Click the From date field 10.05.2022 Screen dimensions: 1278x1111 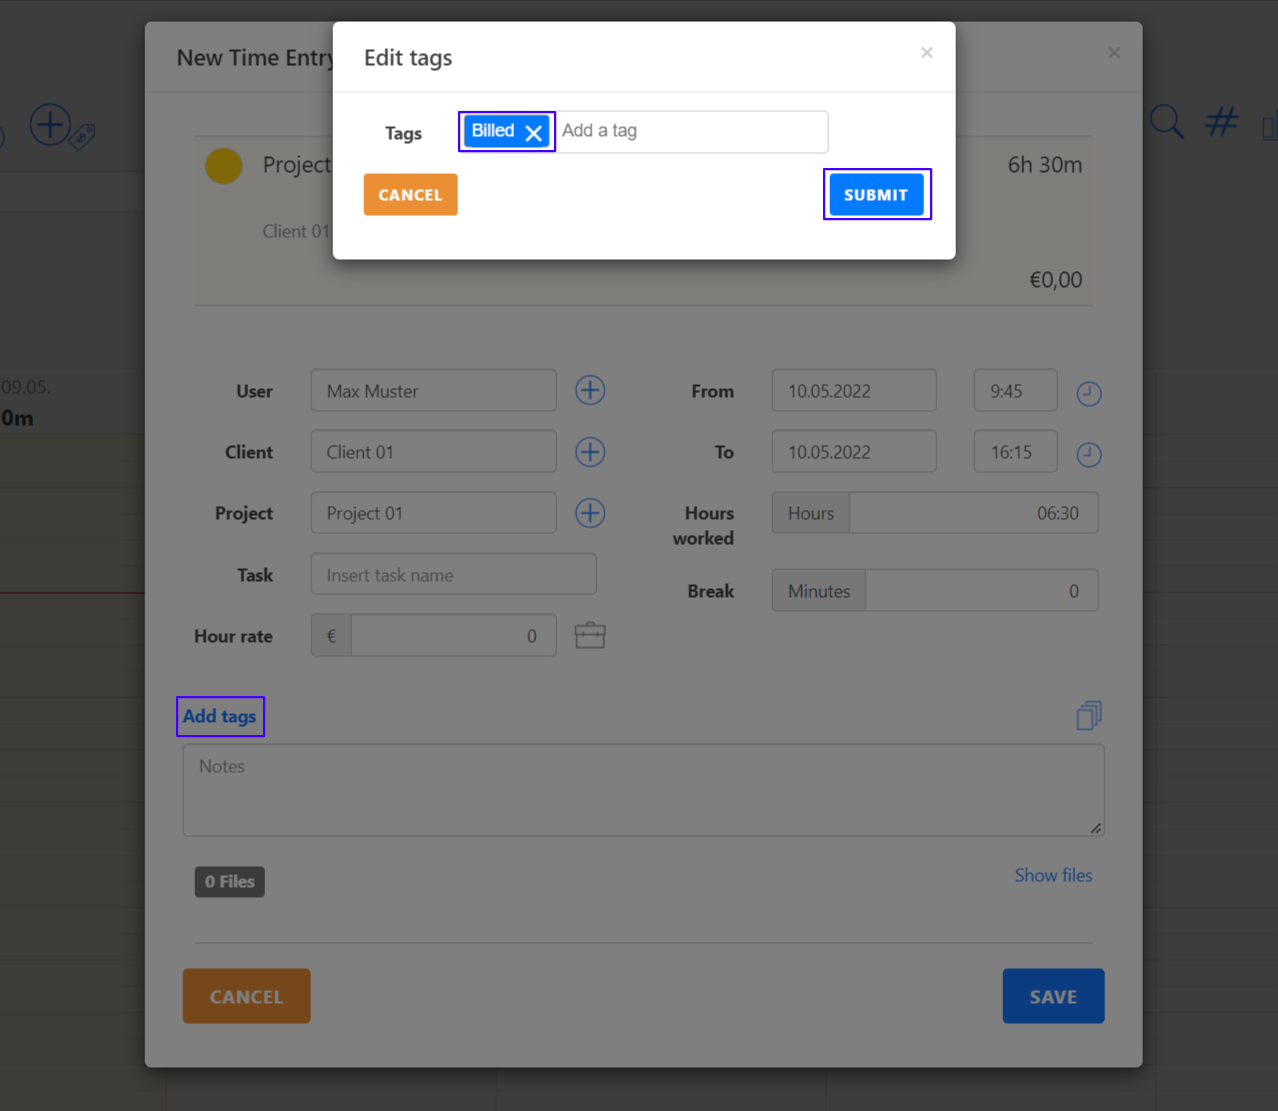click(x=854, y=390)
